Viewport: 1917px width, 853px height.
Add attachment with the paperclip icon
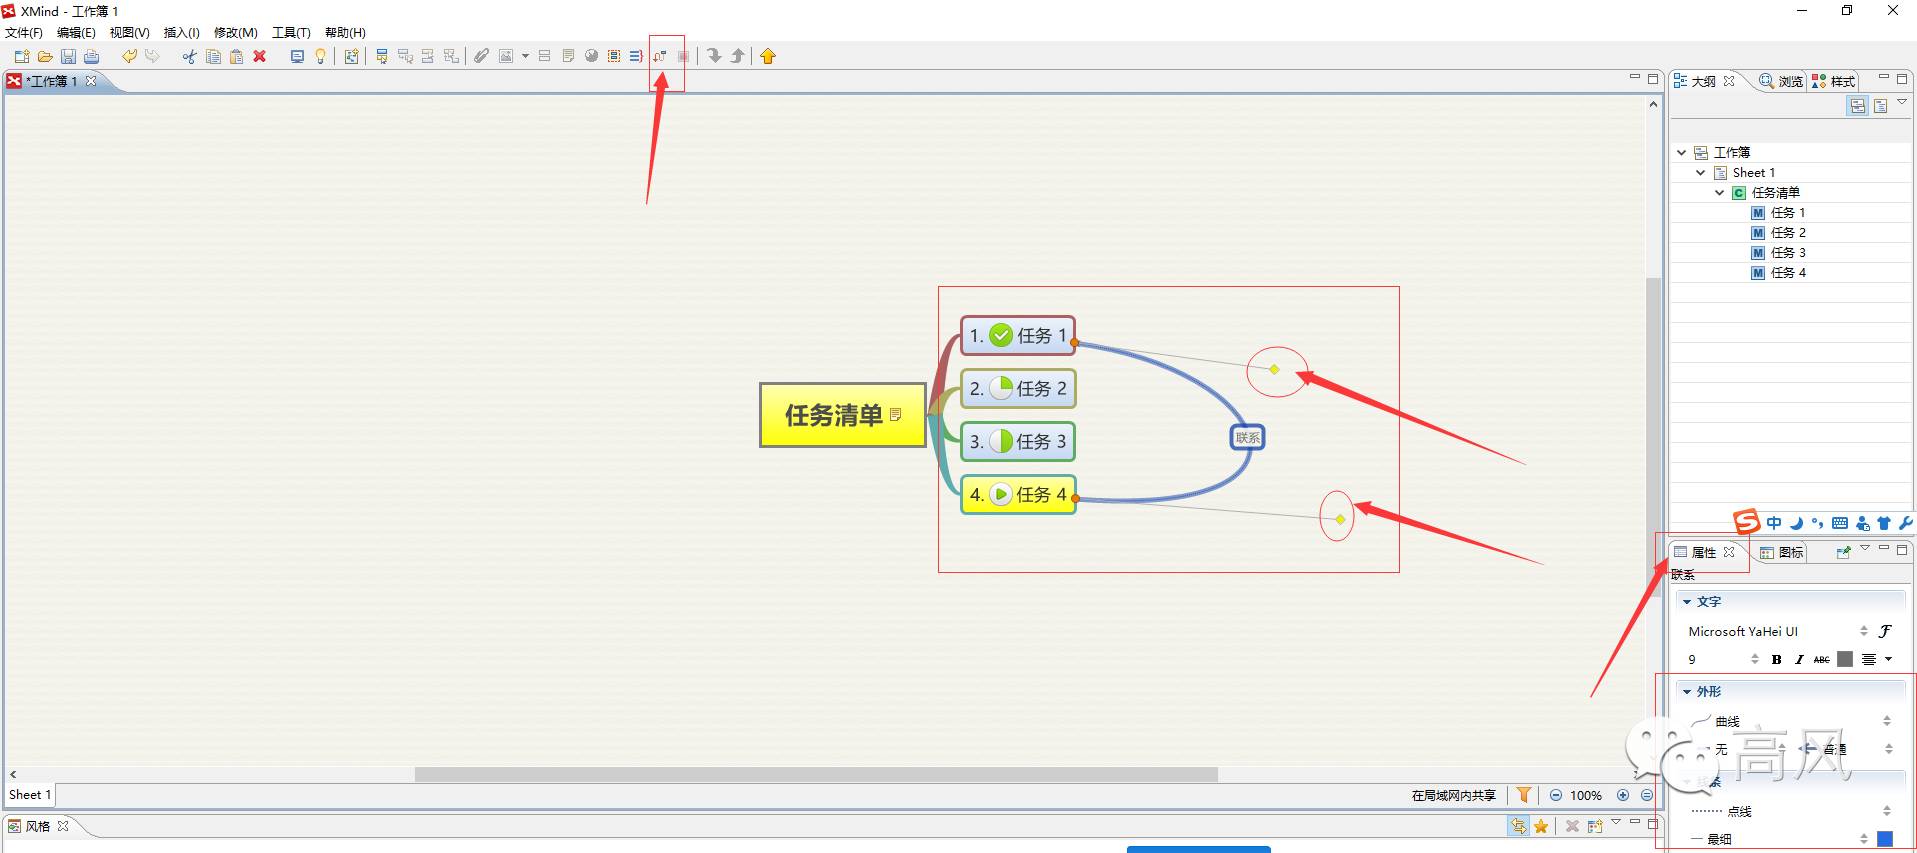[481, 56]
